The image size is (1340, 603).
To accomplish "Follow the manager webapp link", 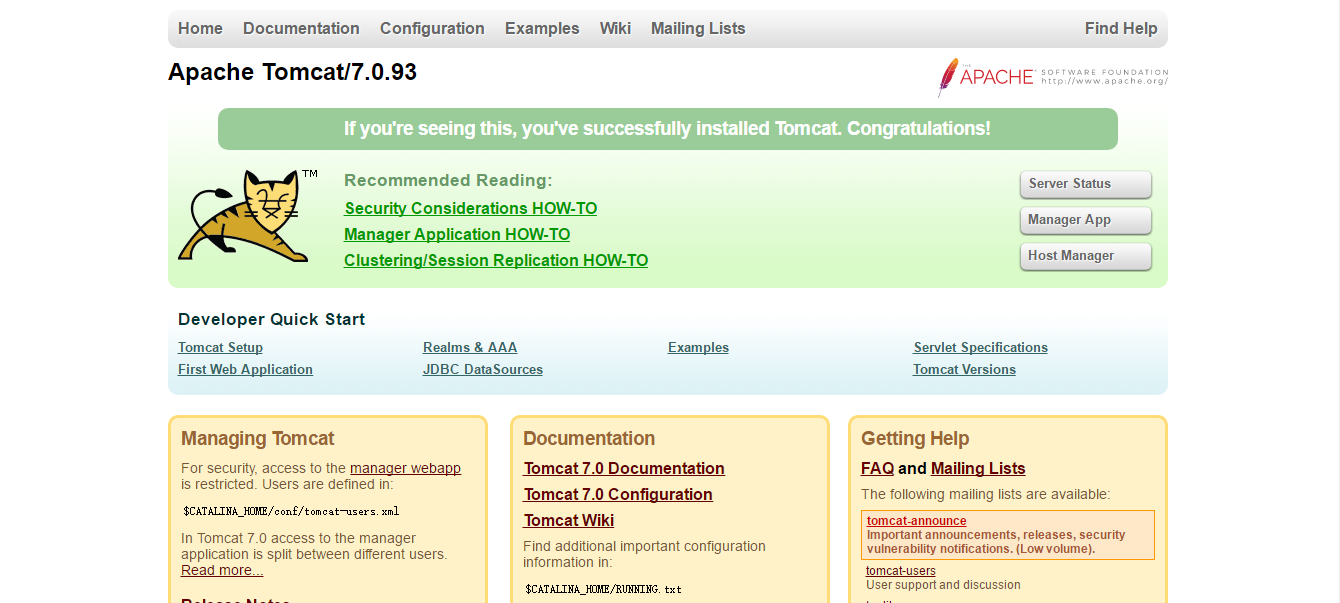I will click(405, 468).
